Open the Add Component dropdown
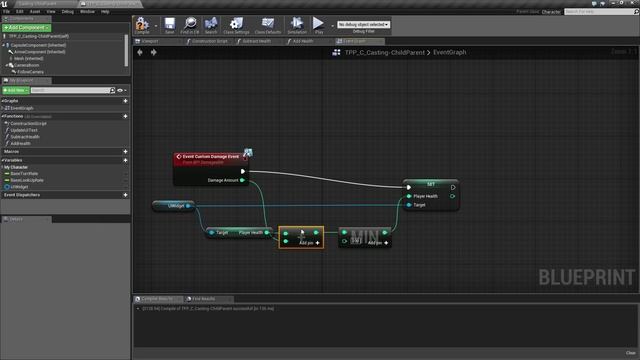 click(x=27, y=28)
